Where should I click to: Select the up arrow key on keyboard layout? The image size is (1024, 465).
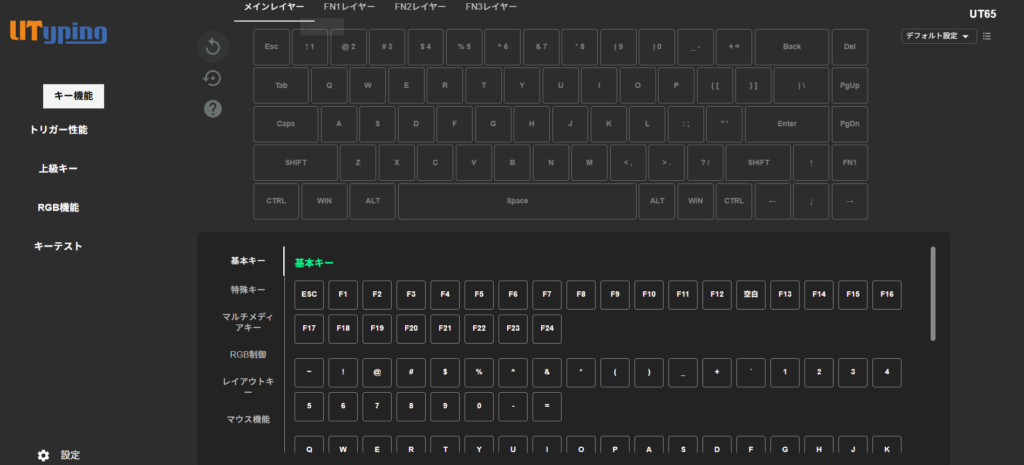(811, 162)
